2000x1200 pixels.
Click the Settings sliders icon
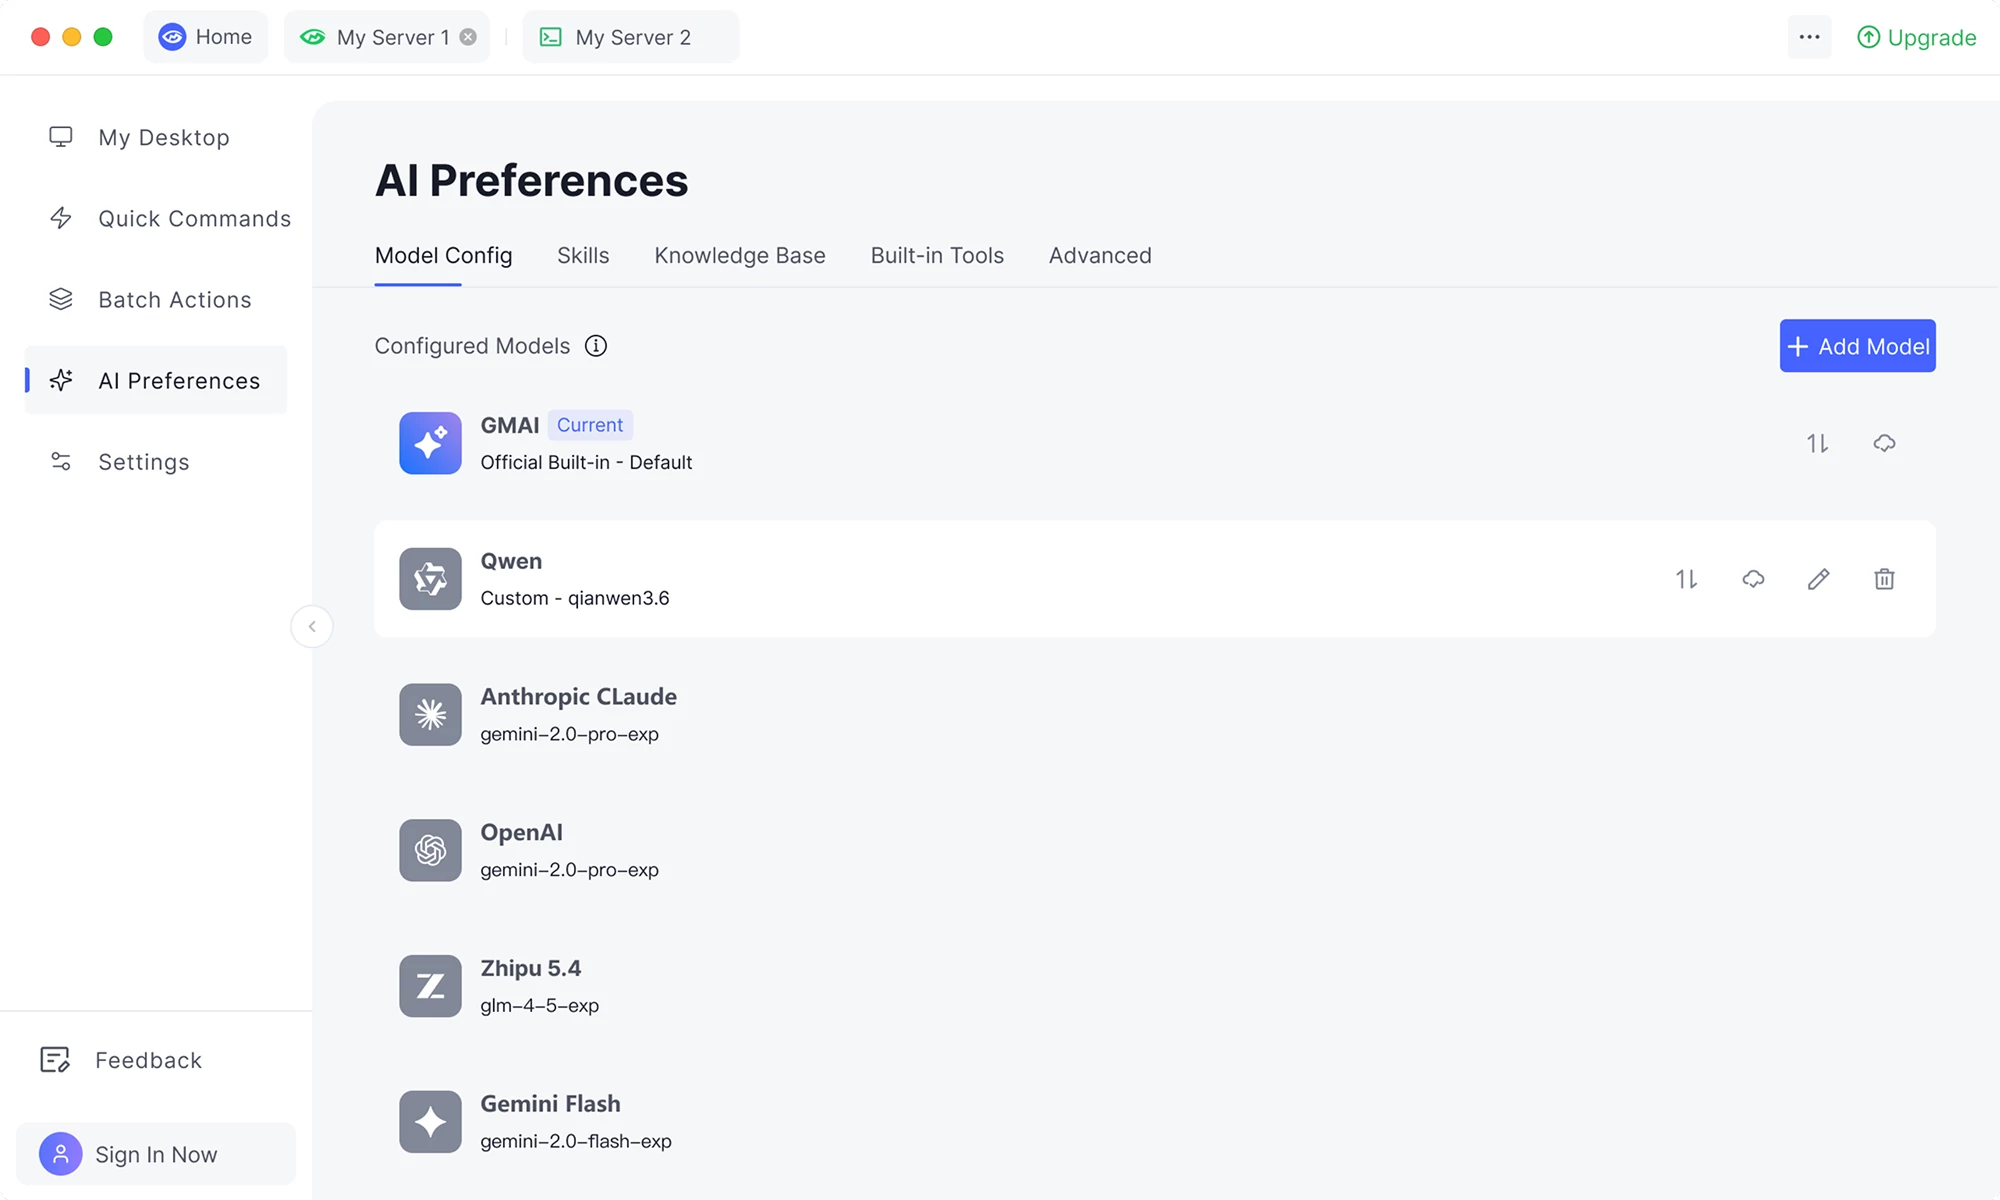click(x=61, y=461)
